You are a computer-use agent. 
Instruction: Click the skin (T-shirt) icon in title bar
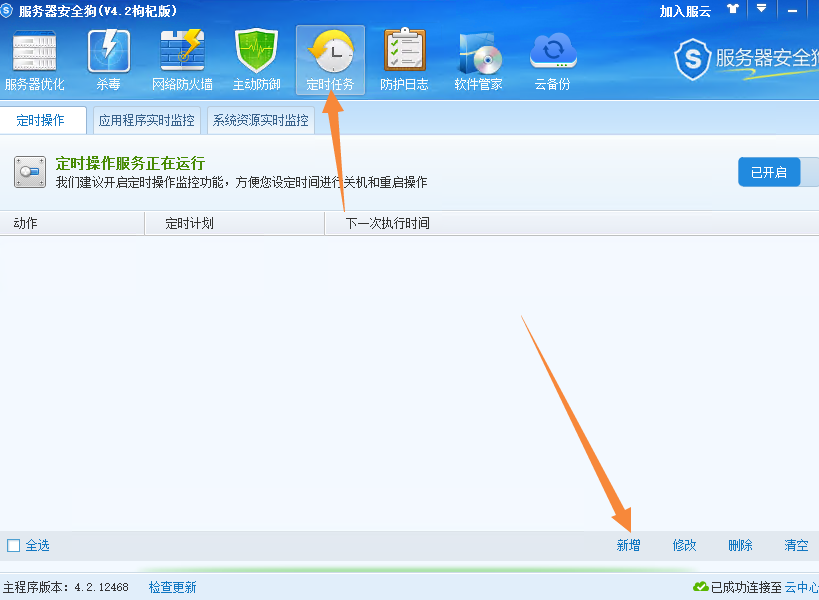coord(733,9)
